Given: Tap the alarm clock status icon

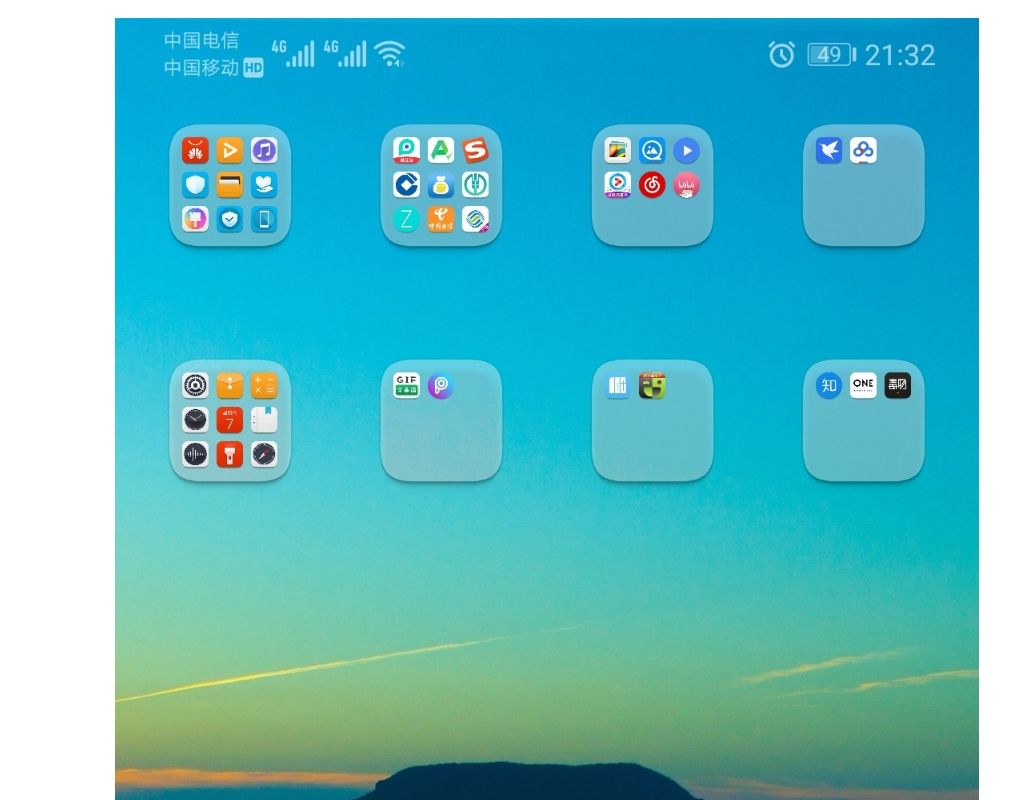Looking at the screenshot, I should pos(781,55).
